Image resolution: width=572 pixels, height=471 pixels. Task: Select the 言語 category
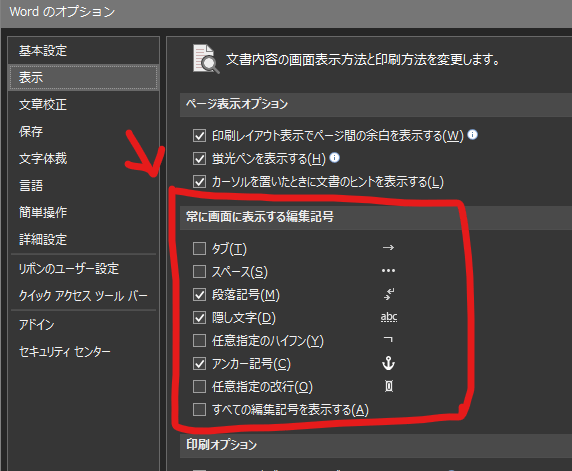[x=83, y=185]
